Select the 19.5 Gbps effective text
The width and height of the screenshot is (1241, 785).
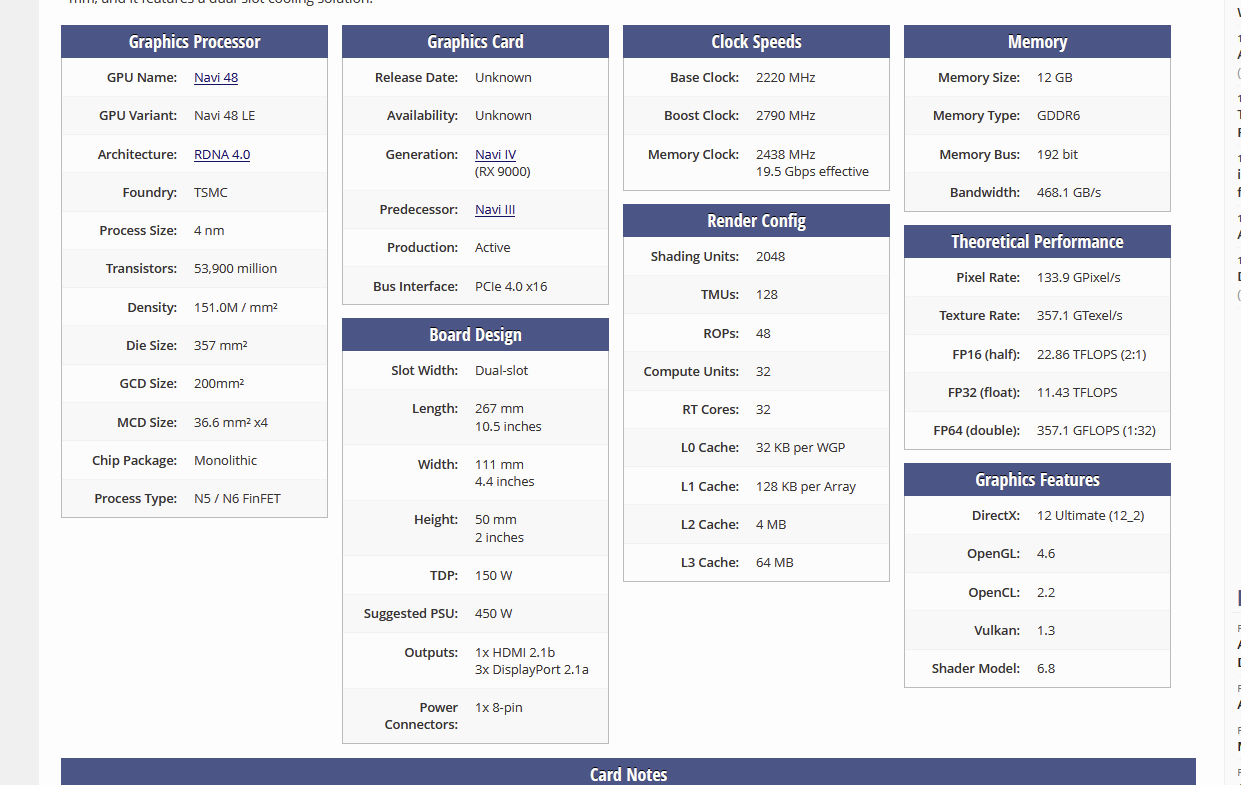(813, 171)
